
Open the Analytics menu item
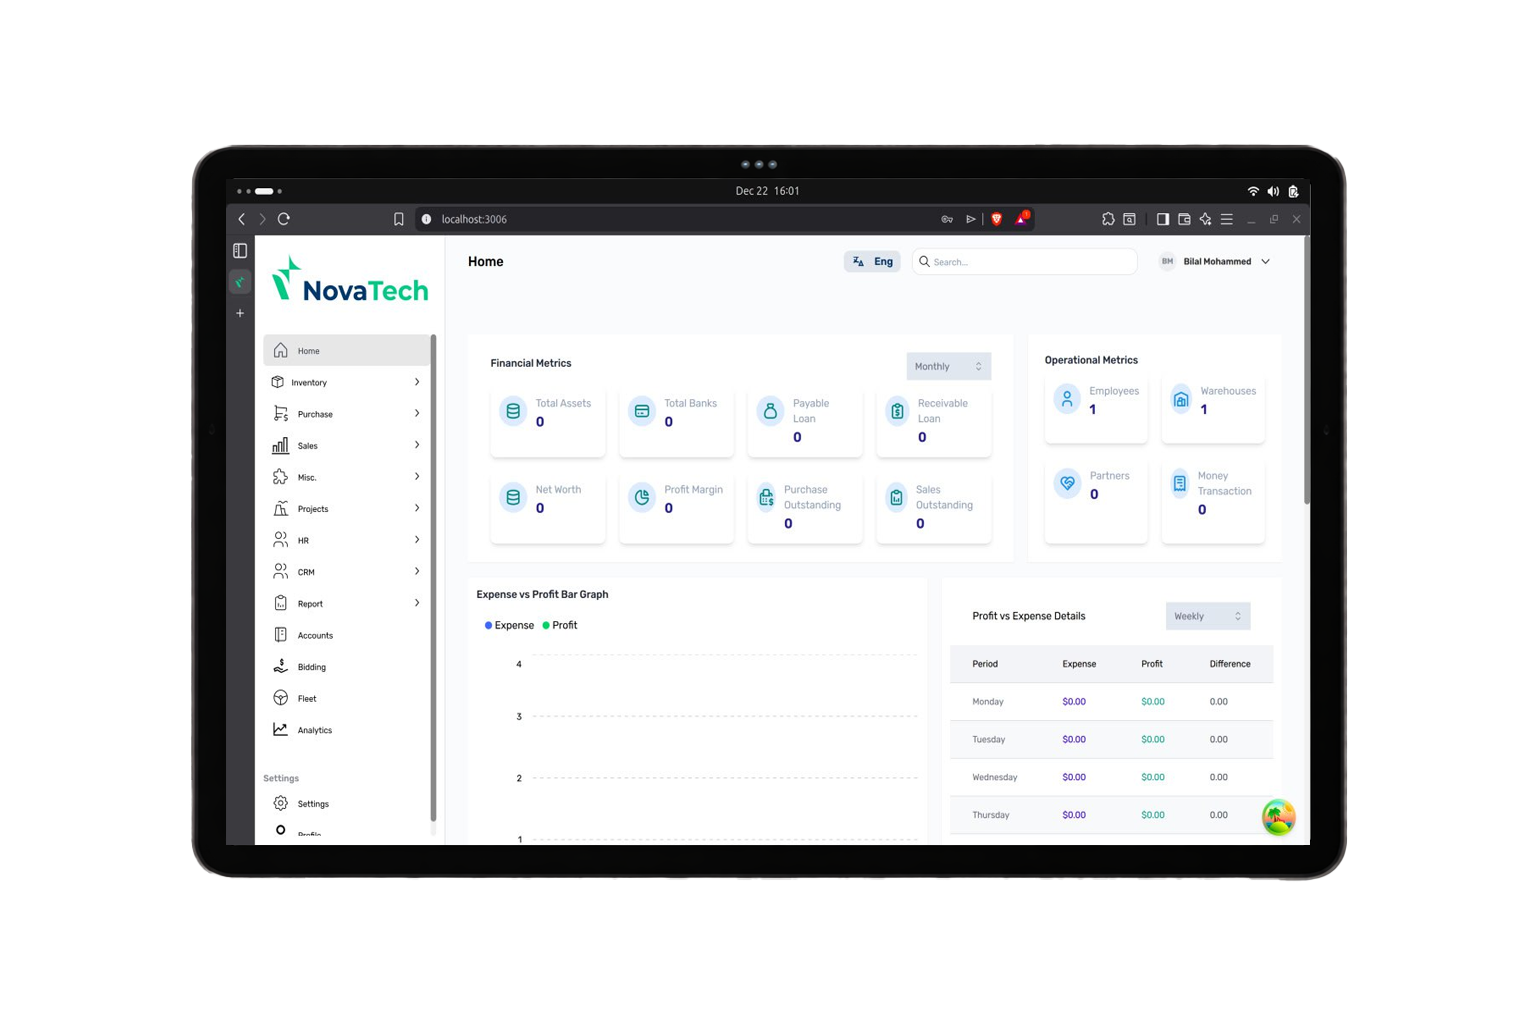pyautogui.click(x=346, y=730)
